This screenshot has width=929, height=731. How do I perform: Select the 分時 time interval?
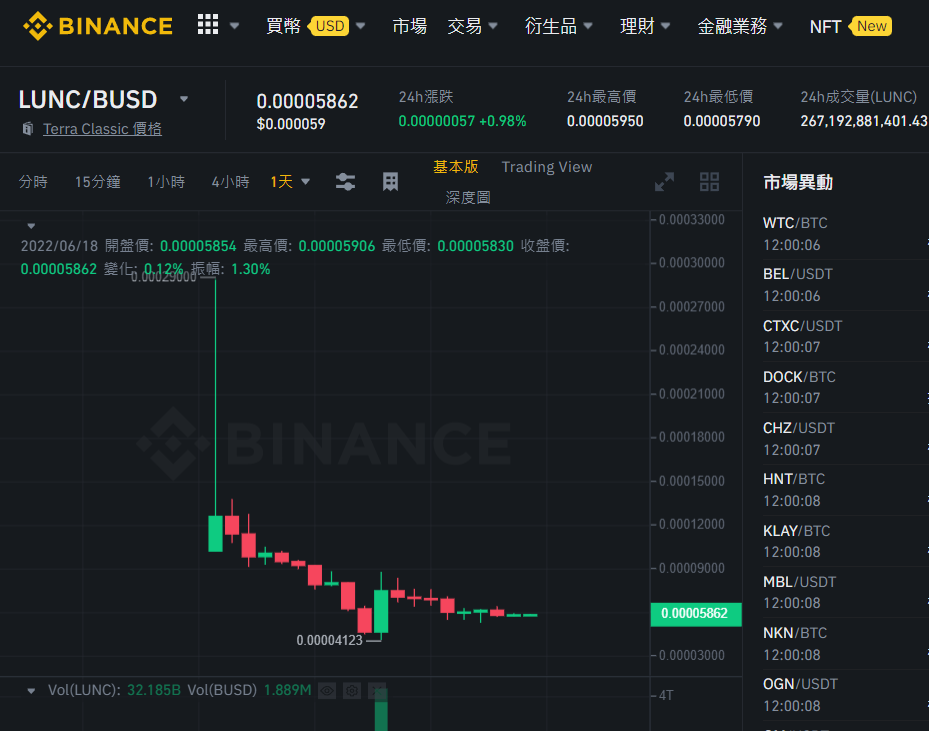tap(33, 181)
